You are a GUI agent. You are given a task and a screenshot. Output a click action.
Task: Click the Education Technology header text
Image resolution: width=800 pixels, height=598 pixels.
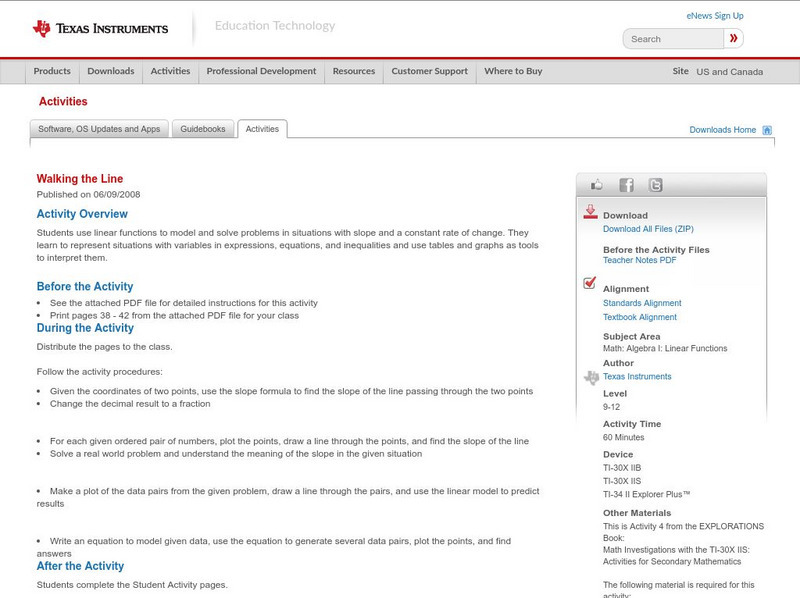pos(275,26)
